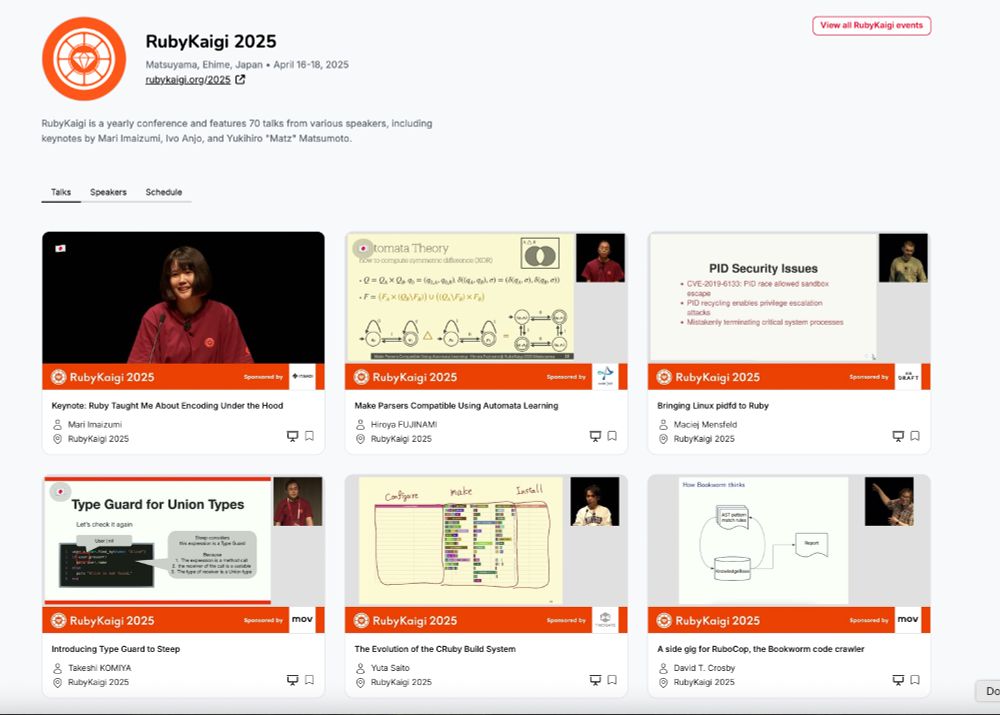The width and height of the screenshot is (1000, 715).
Task: Open Introducing Type Guard to Steep title
Action: 115,649
